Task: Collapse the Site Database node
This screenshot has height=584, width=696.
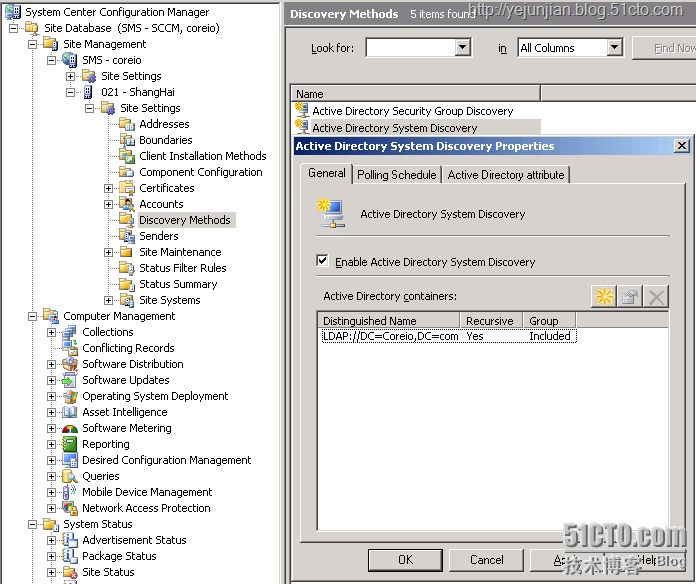Action: [14, 28]
